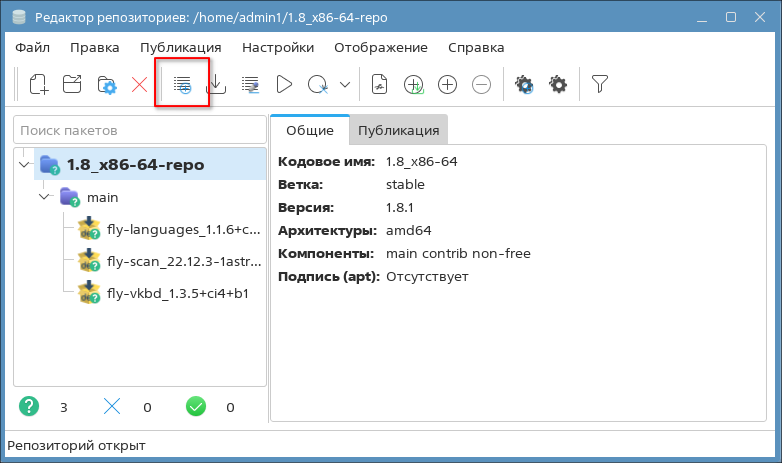Click the funnel filter icon

(x=599, y=85)
